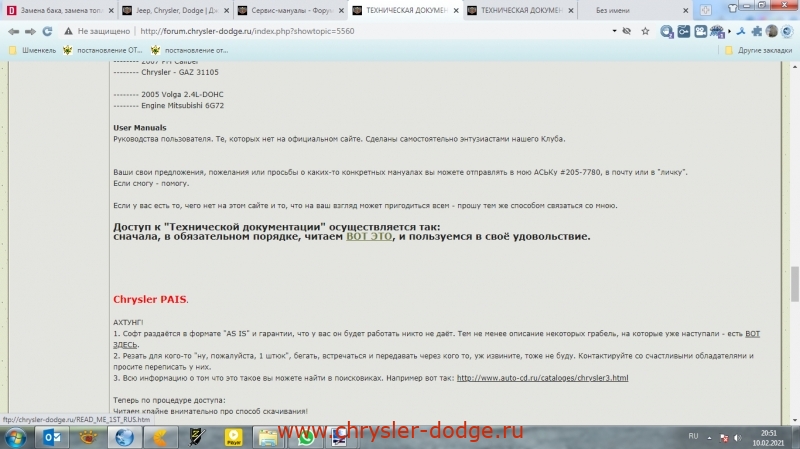Switch to the second 'ТЕХНИЧЕСКАЯ ДОКУМЕН' tab
800x449 pixels.
click(519, 10)
